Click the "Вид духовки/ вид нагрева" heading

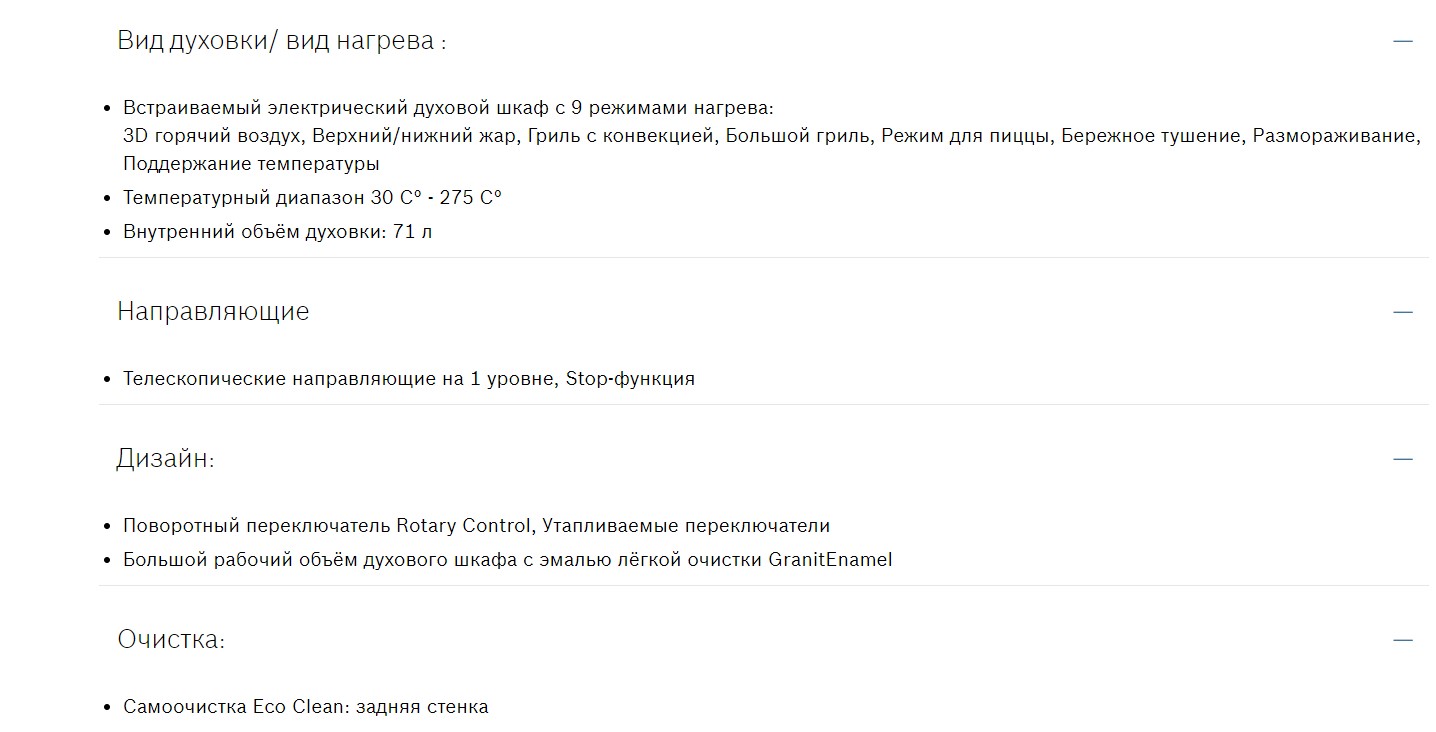(281, 41)
